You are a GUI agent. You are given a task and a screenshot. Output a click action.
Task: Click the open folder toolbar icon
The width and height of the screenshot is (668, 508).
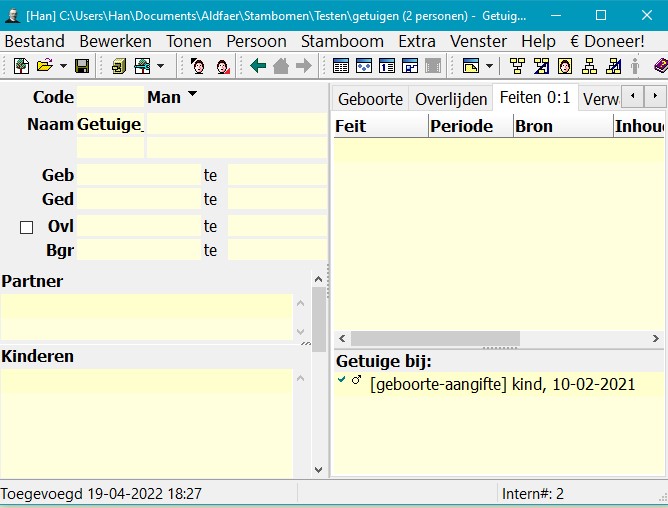click(45, 66)
